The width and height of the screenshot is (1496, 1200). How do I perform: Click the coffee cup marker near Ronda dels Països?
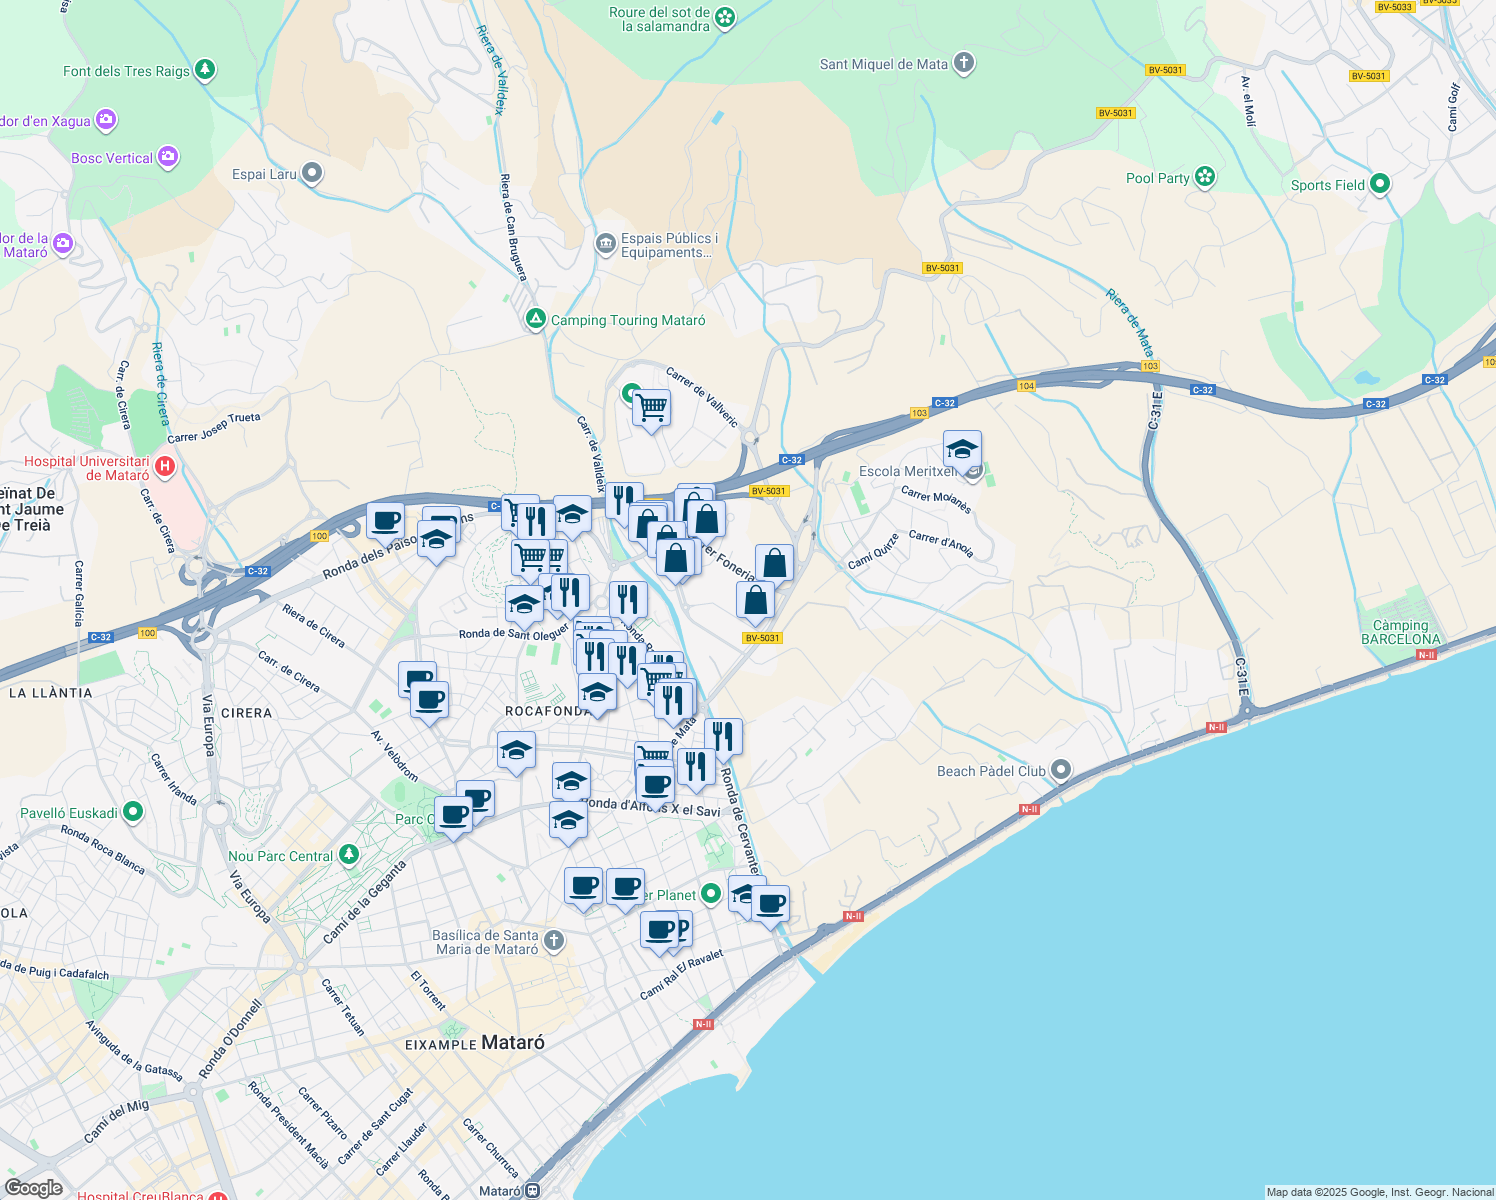click(385, 519)
